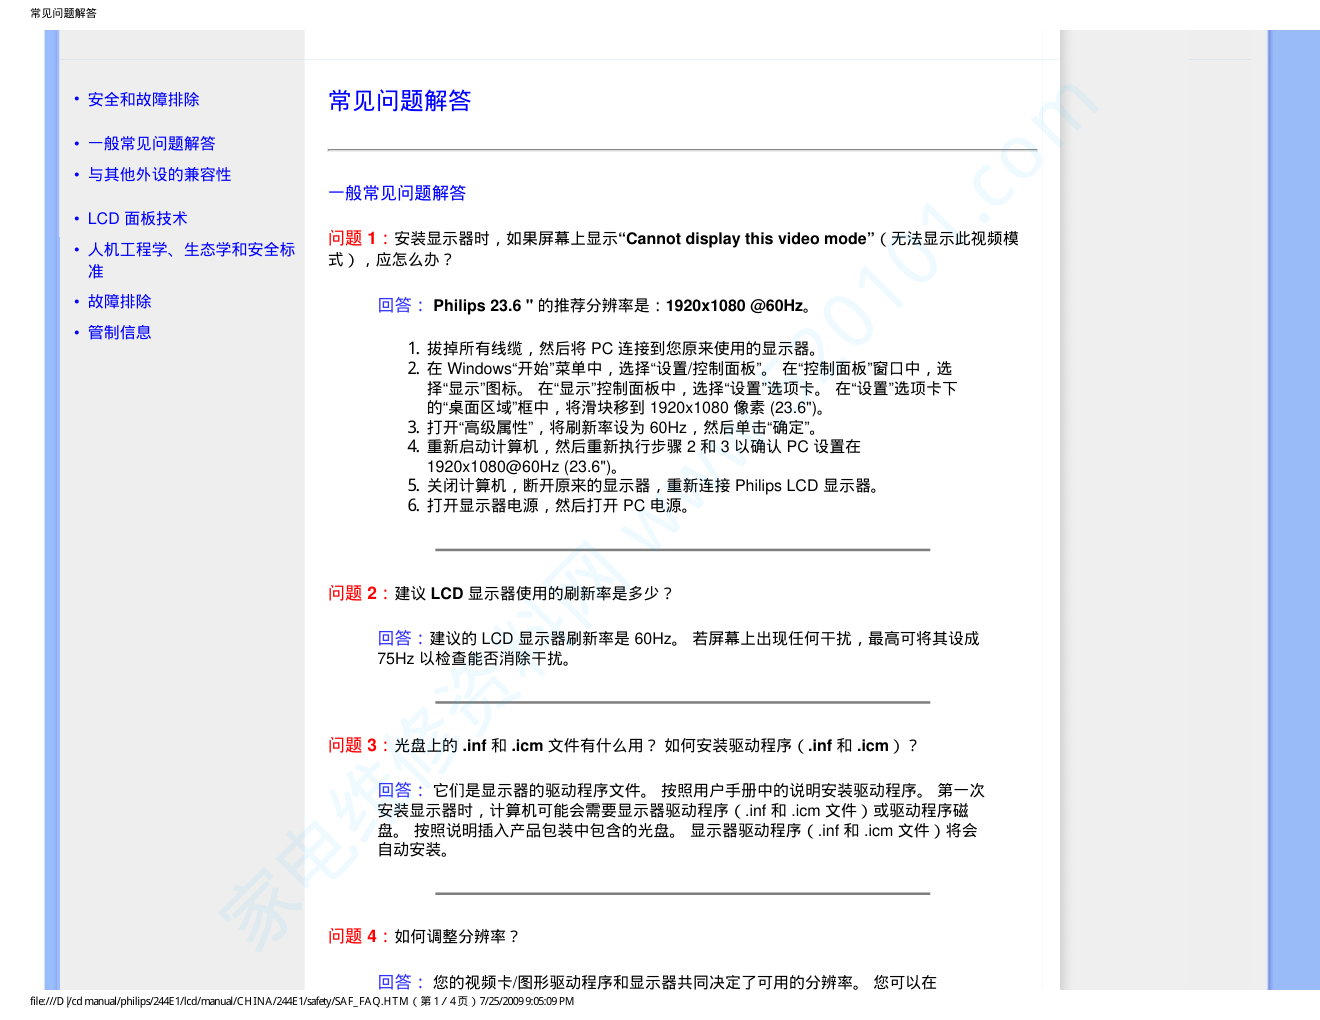This screenshot has width=1320, height=1020.
Task: Click the question 建议 LCD 显示器使用的刷新率是多少
Action: click(x=535, y=594)
